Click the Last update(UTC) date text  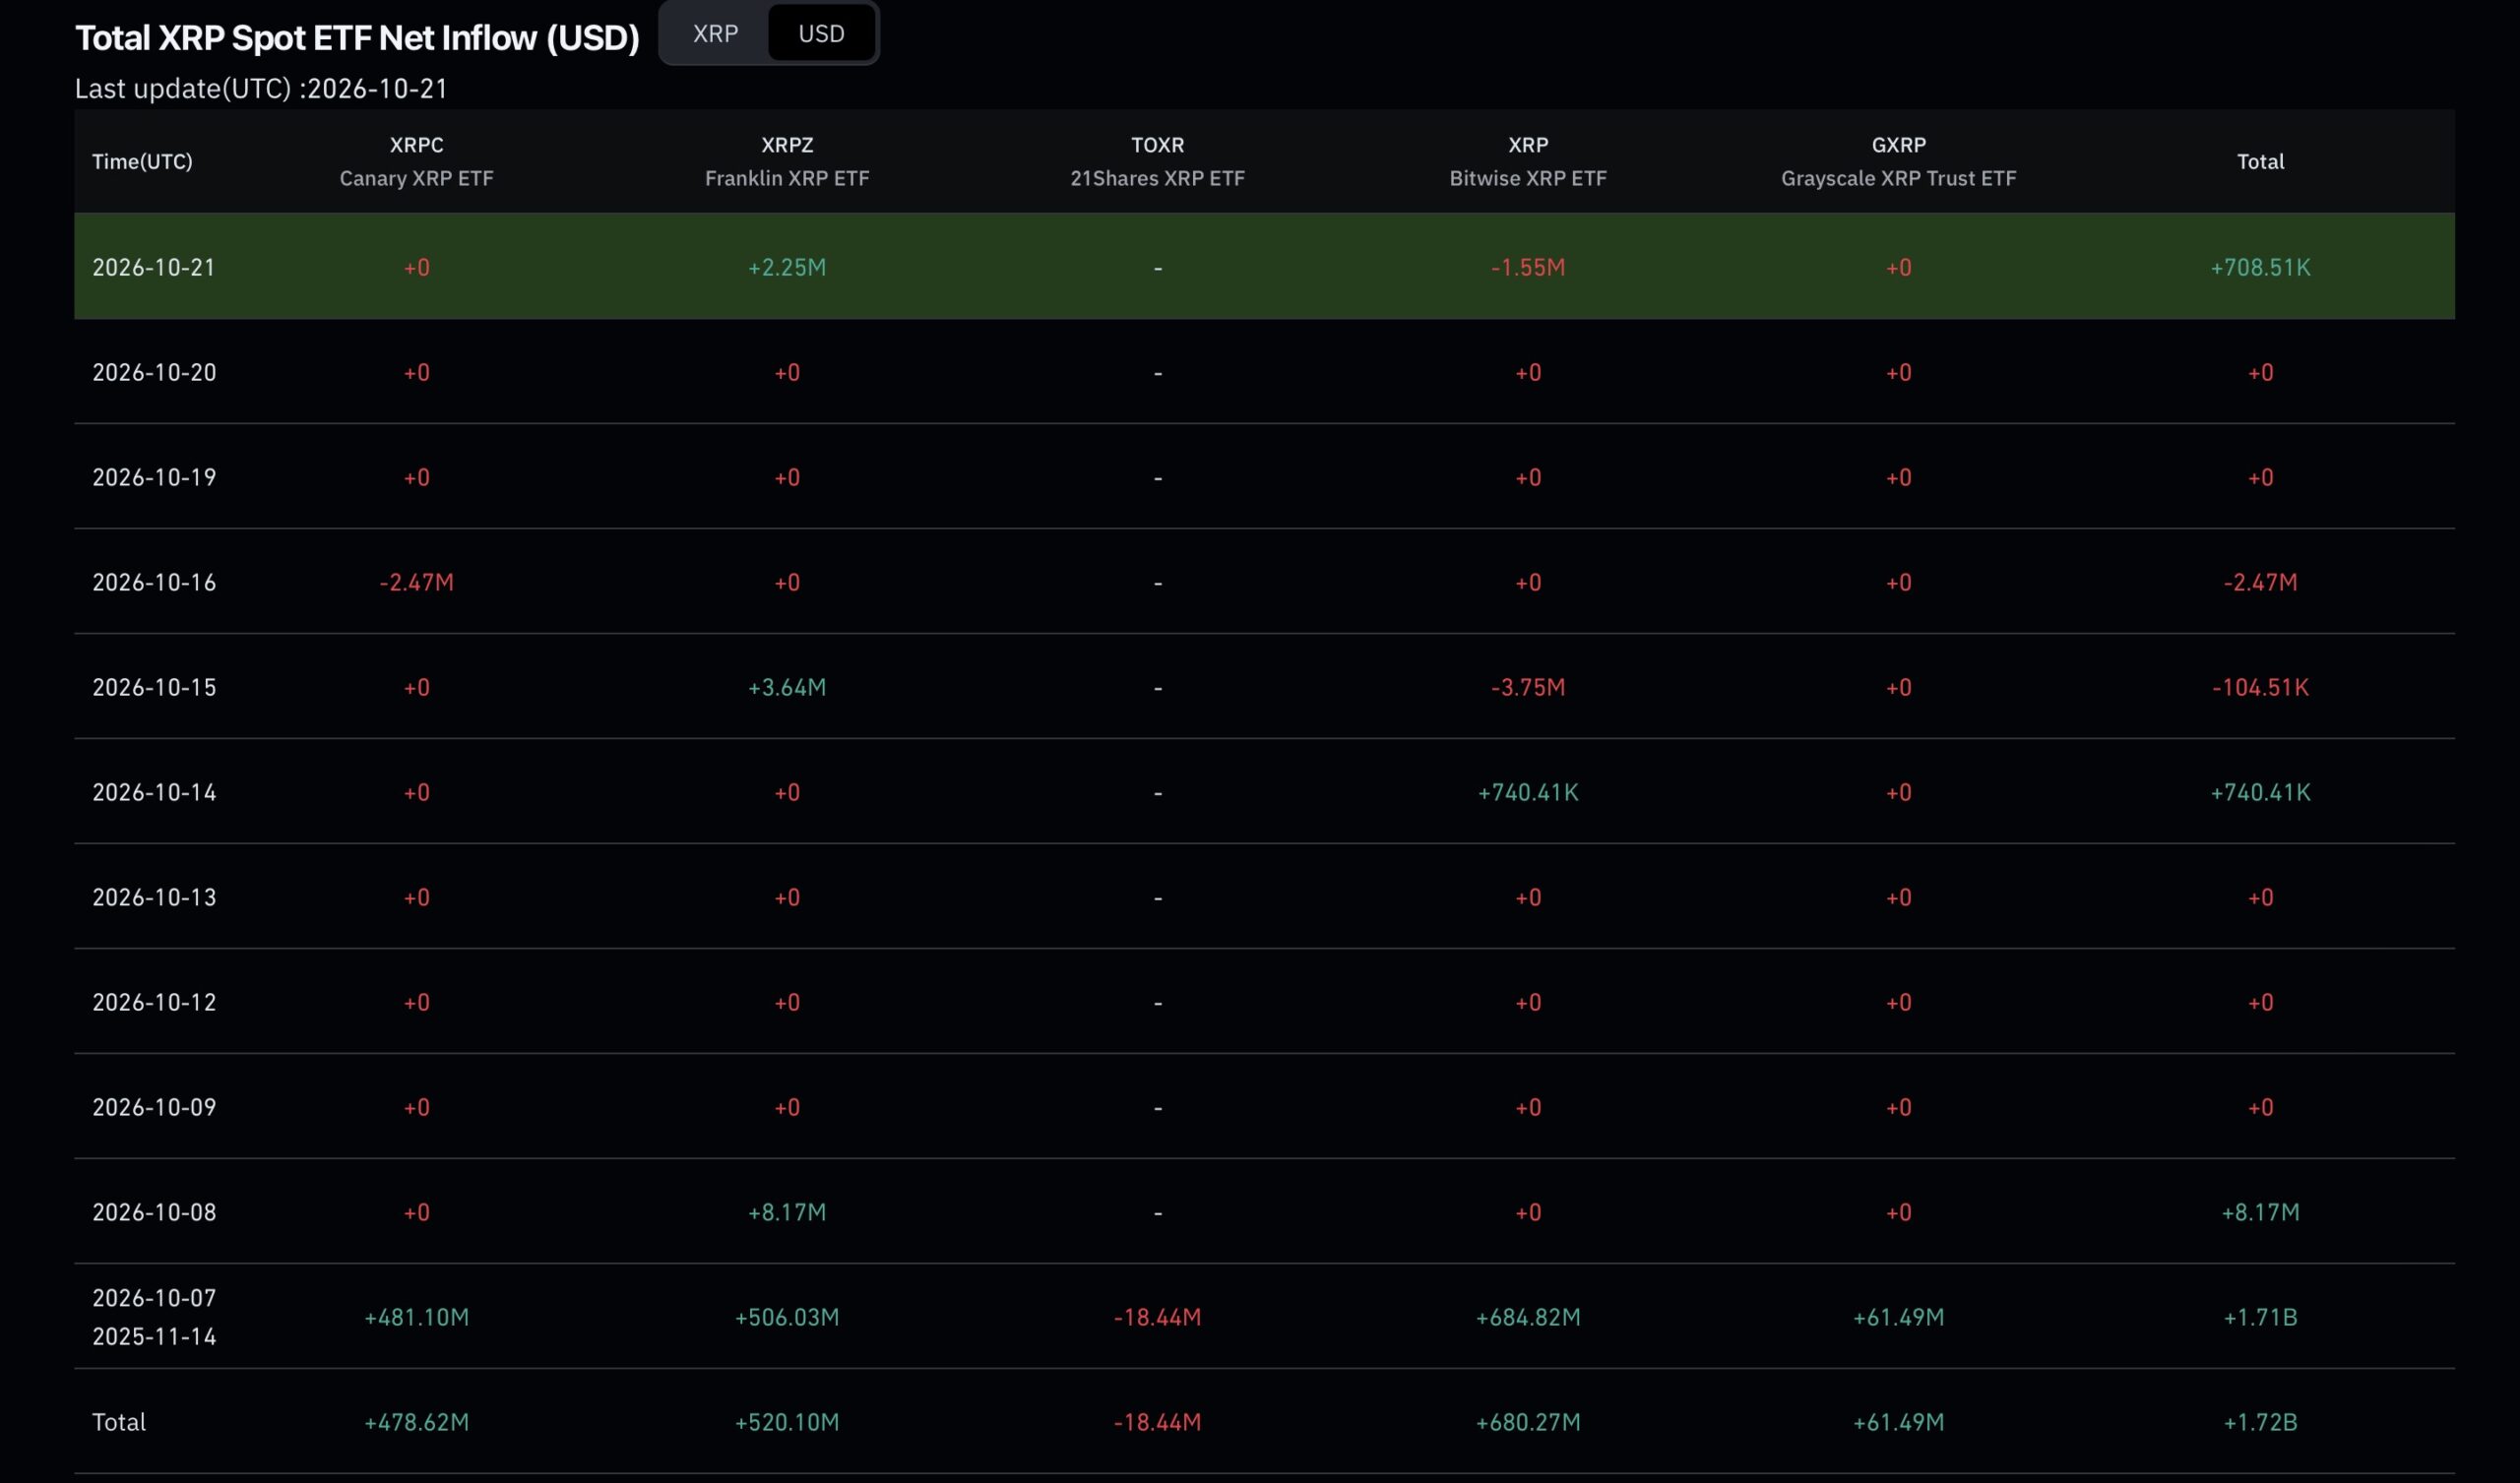tap(261, 89)
